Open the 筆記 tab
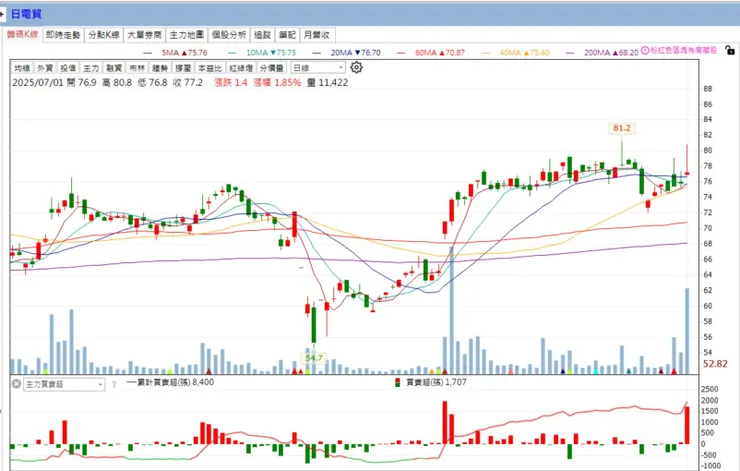The width and height of the screenshot is (740, 471). tap(287, 35)
